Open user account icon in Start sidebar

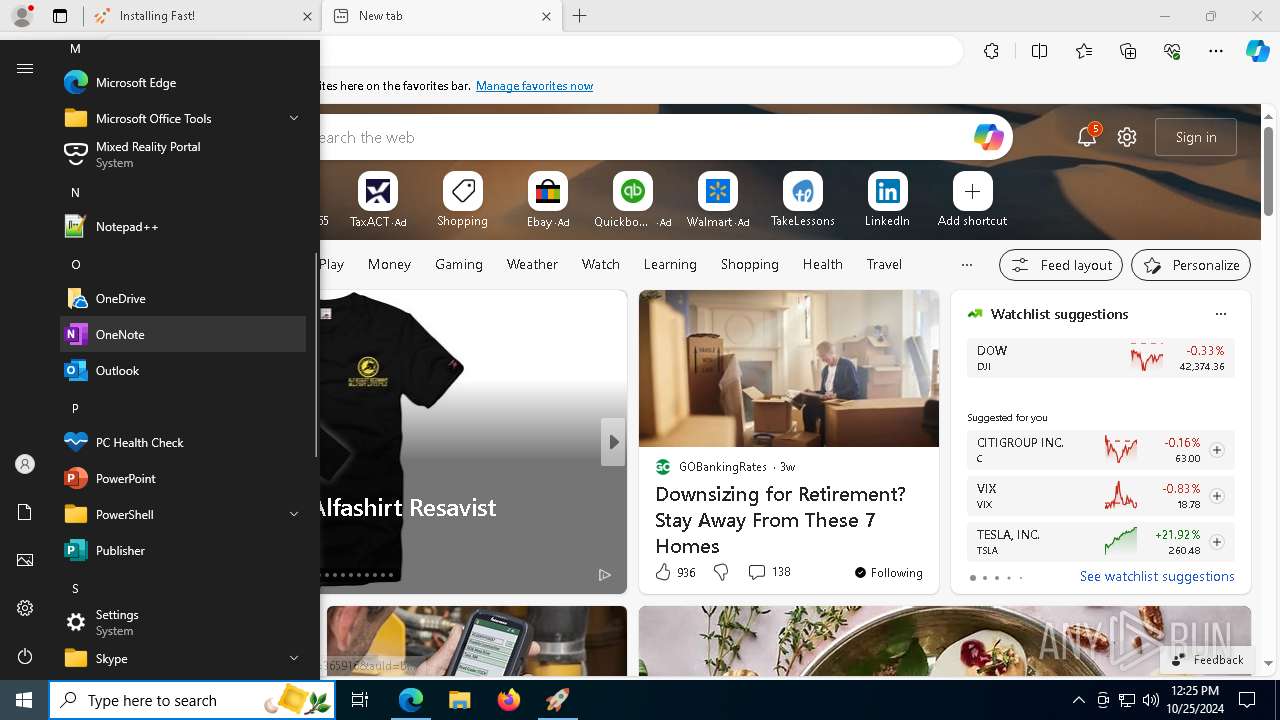tap(25, 464)
